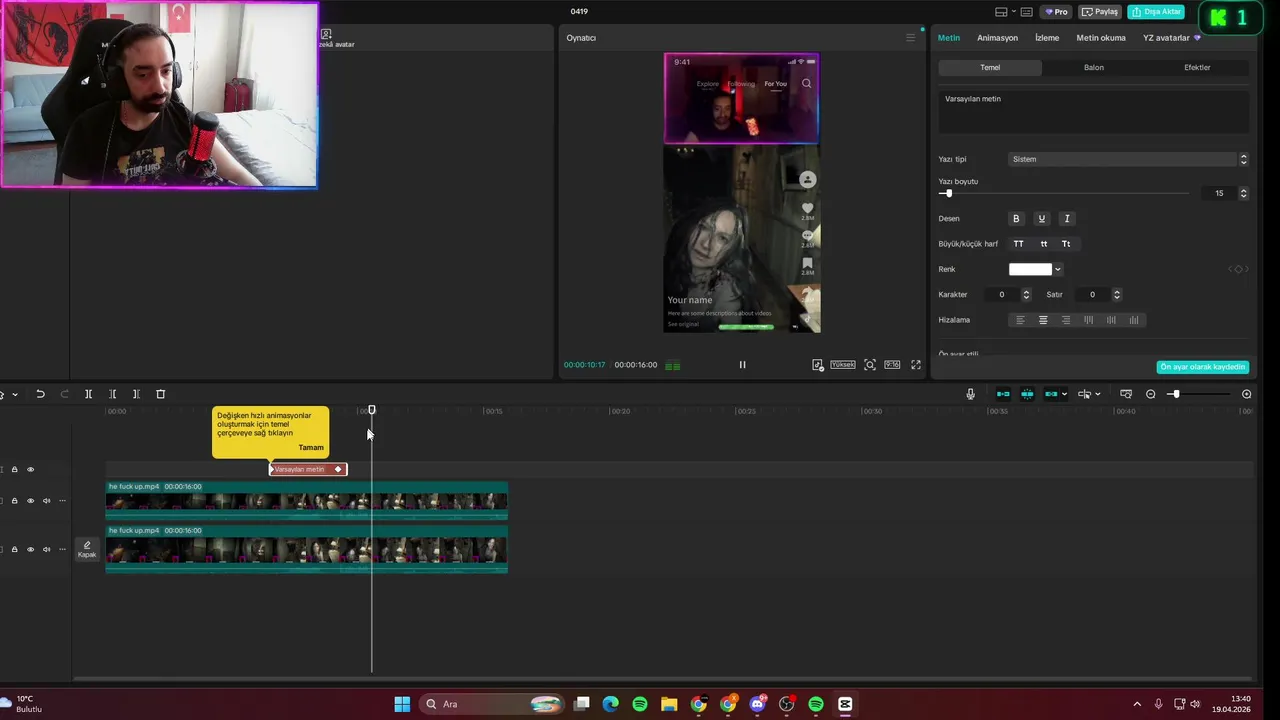Screen dimensions: 1280x720
Task: Pause playback in the player
Action: coord(742,365)
